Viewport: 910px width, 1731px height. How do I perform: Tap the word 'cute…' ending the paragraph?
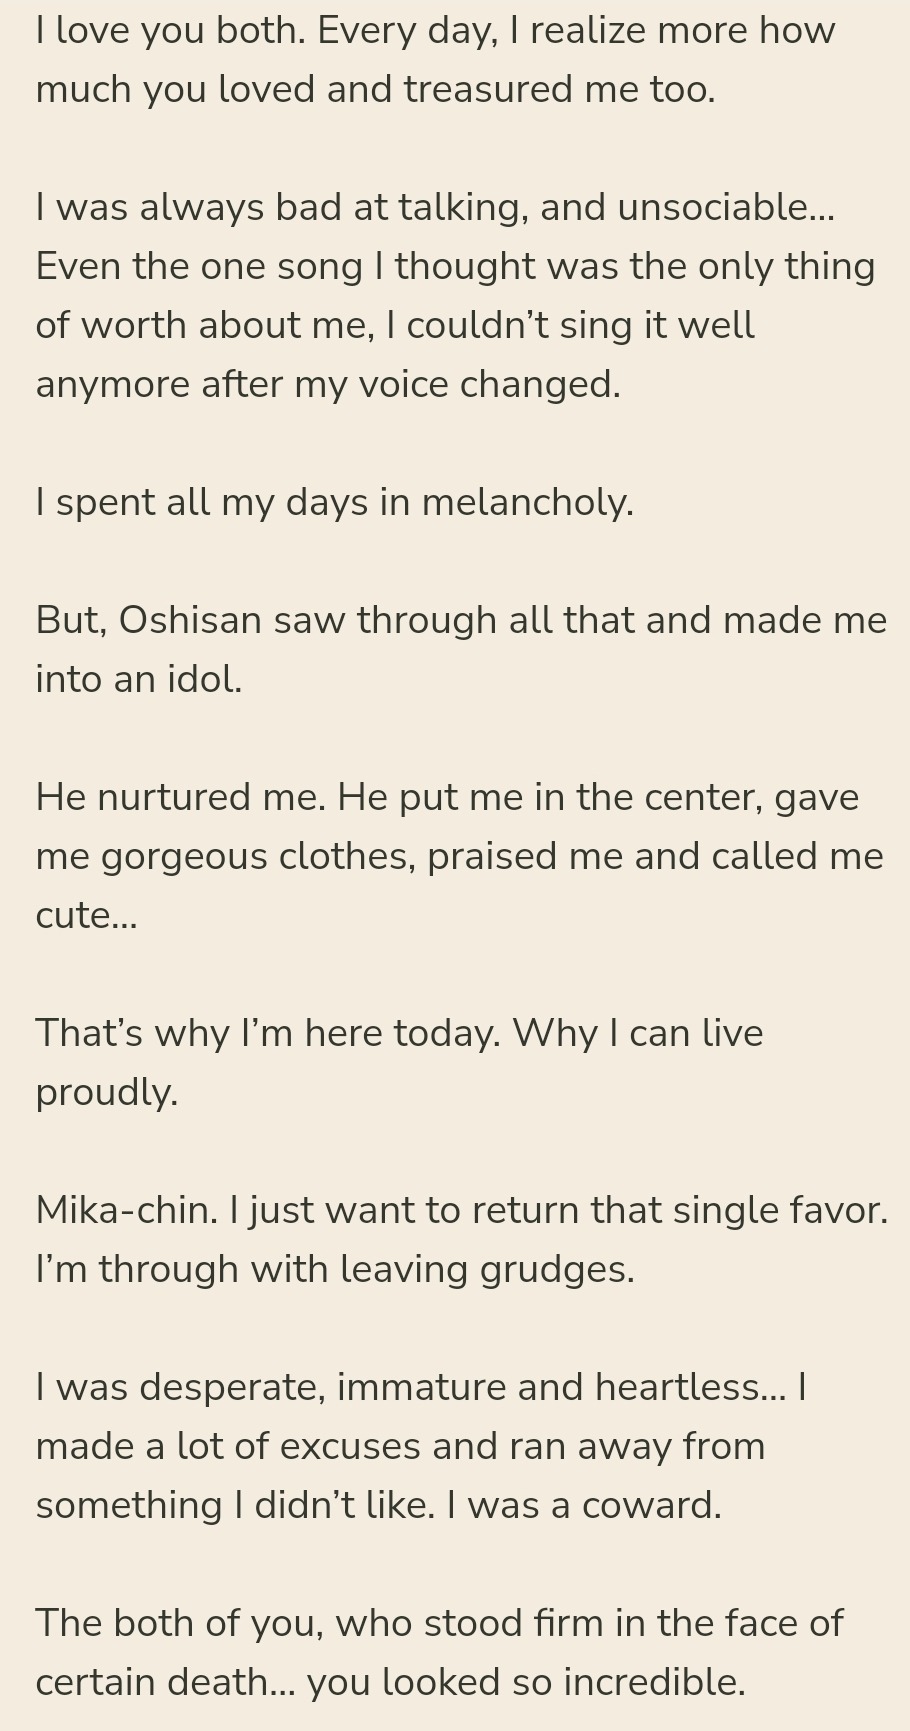tap(87, 916)
